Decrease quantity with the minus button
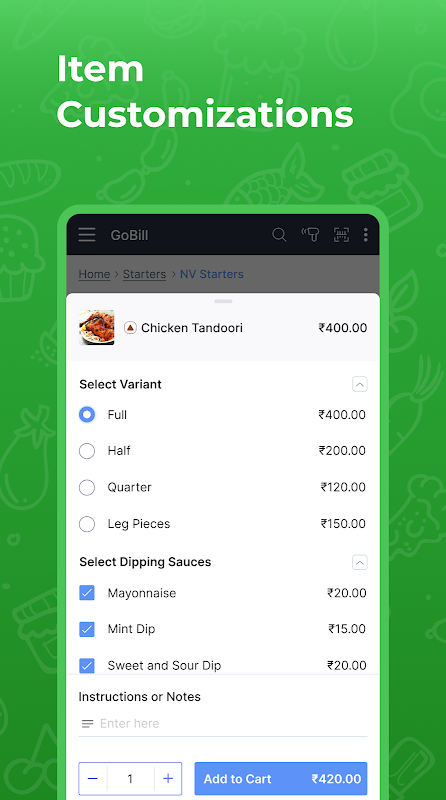446x800 pixels. pos(93,779)
